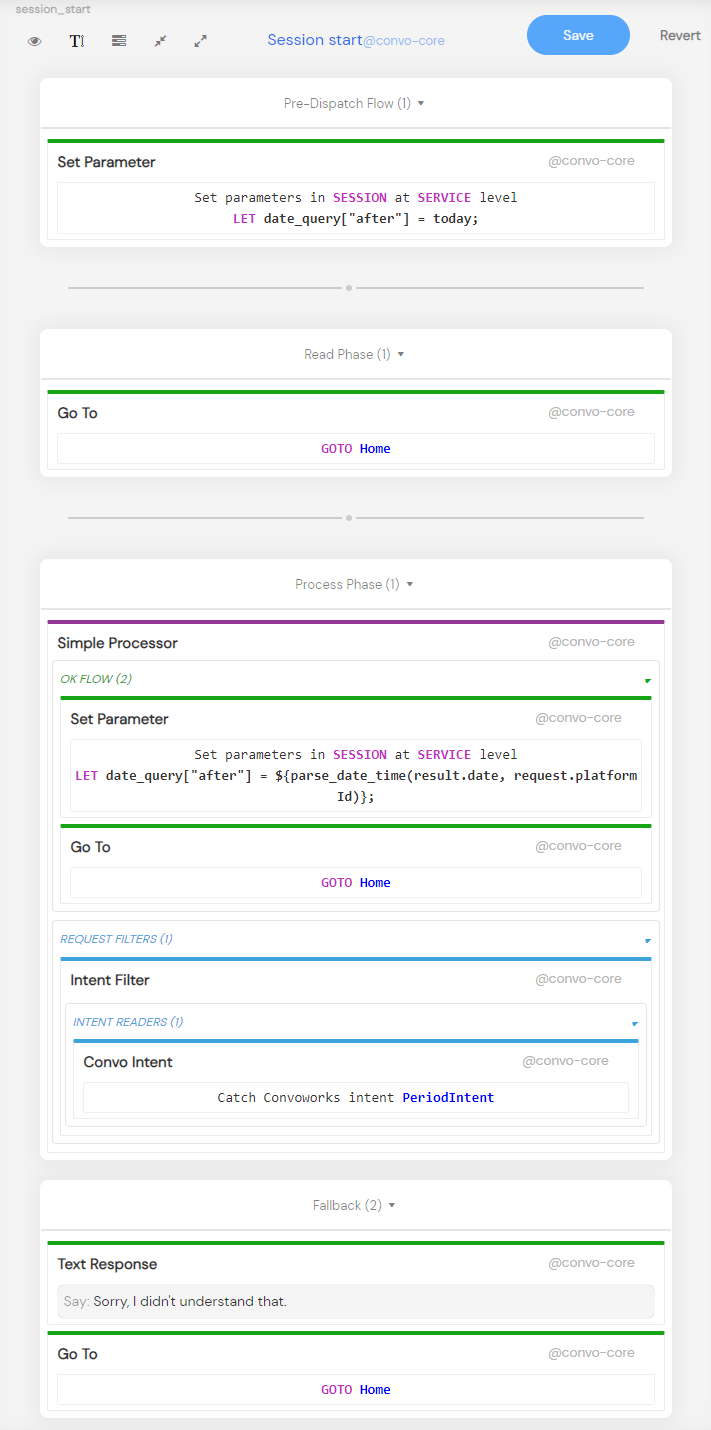
Task: Collapse the INTENT READERS (1) section arrow
Action: 634,1023
